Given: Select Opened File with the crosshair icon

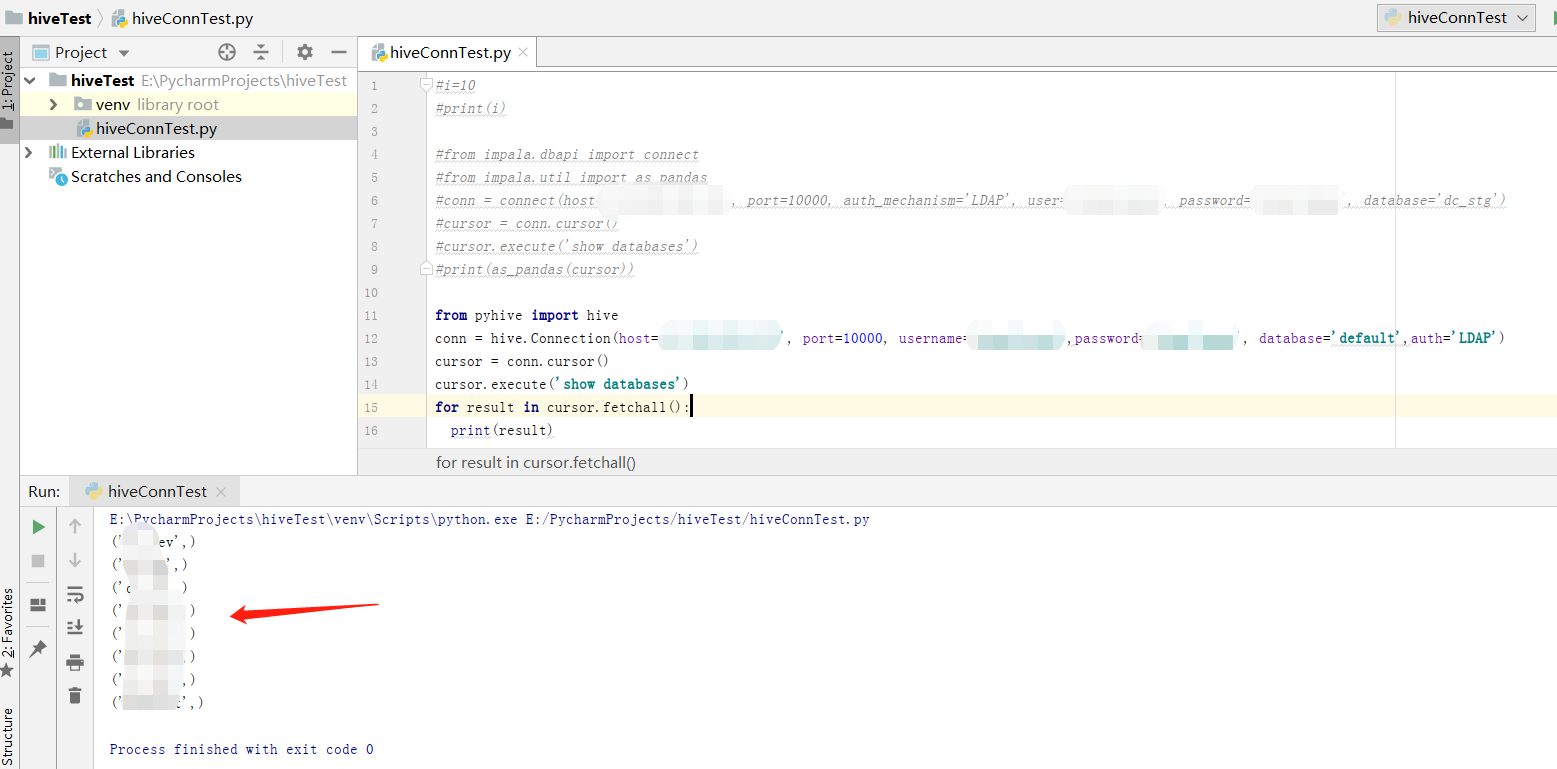Looking at the screenshot, I should [226, 51].
